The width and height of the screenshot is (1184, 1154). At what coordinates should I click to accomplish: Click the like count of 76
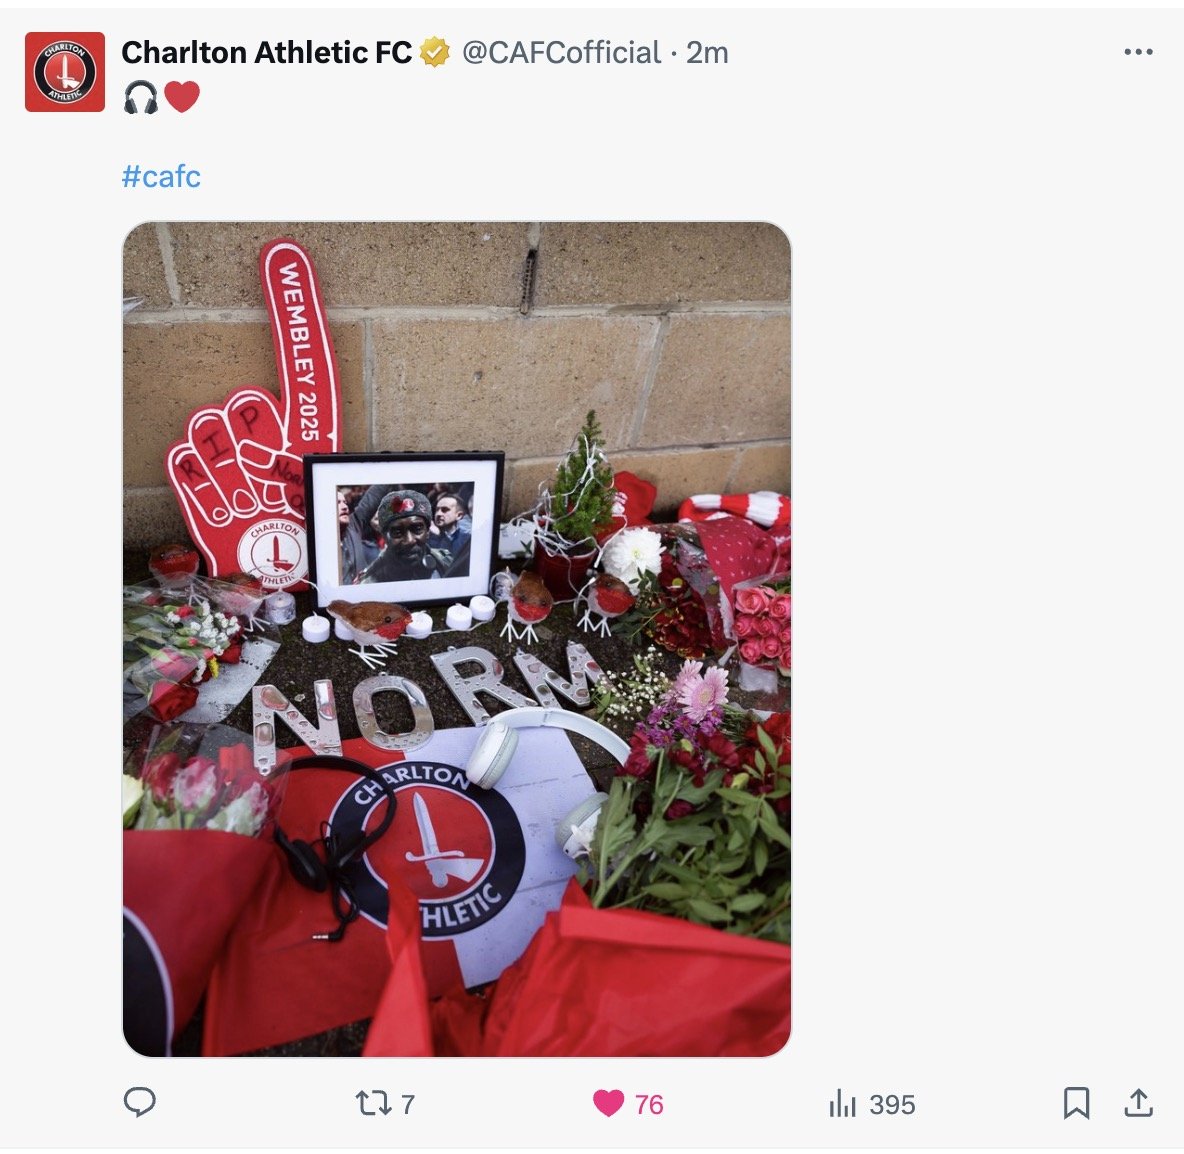click(649, 1104)
